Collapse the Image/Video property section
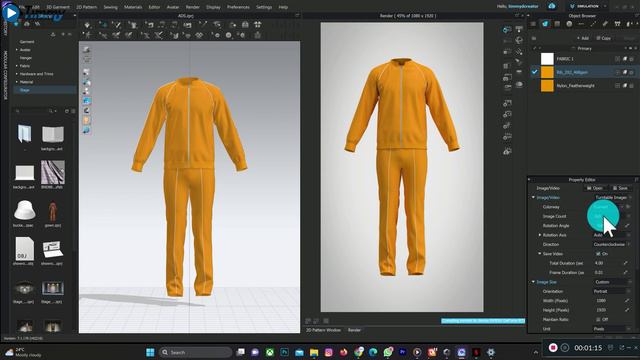The image size is (640, 360). click(x=533, y=198)
